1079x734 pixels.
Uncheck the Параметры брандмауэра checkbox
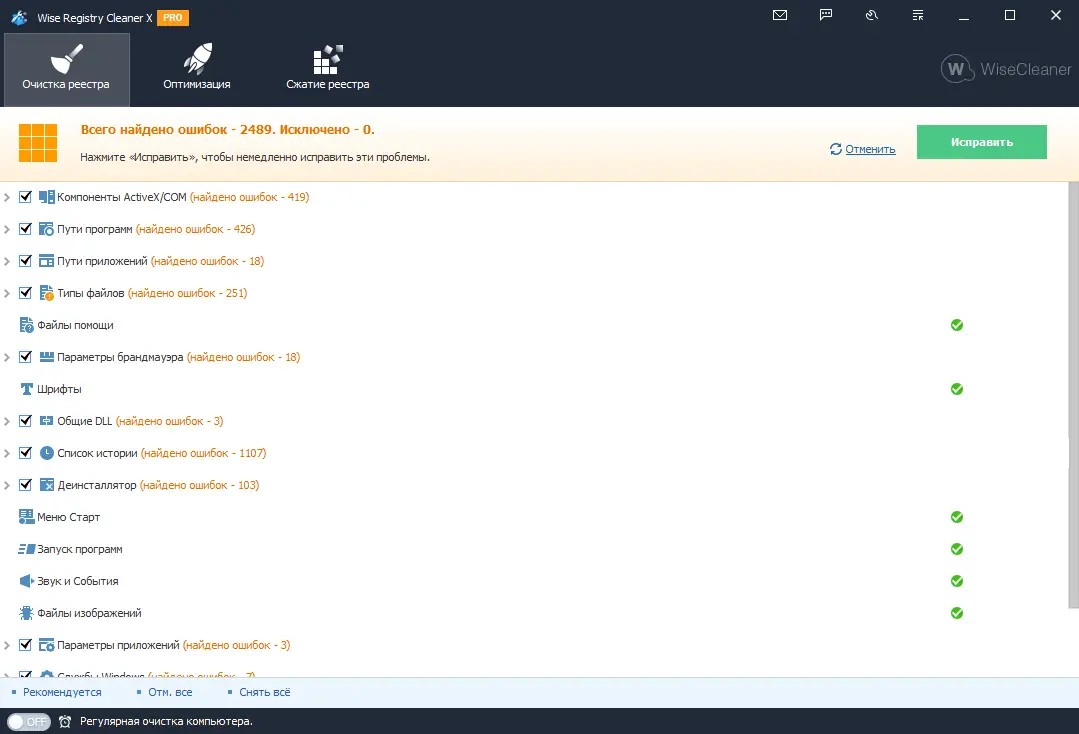pos(25,357)
